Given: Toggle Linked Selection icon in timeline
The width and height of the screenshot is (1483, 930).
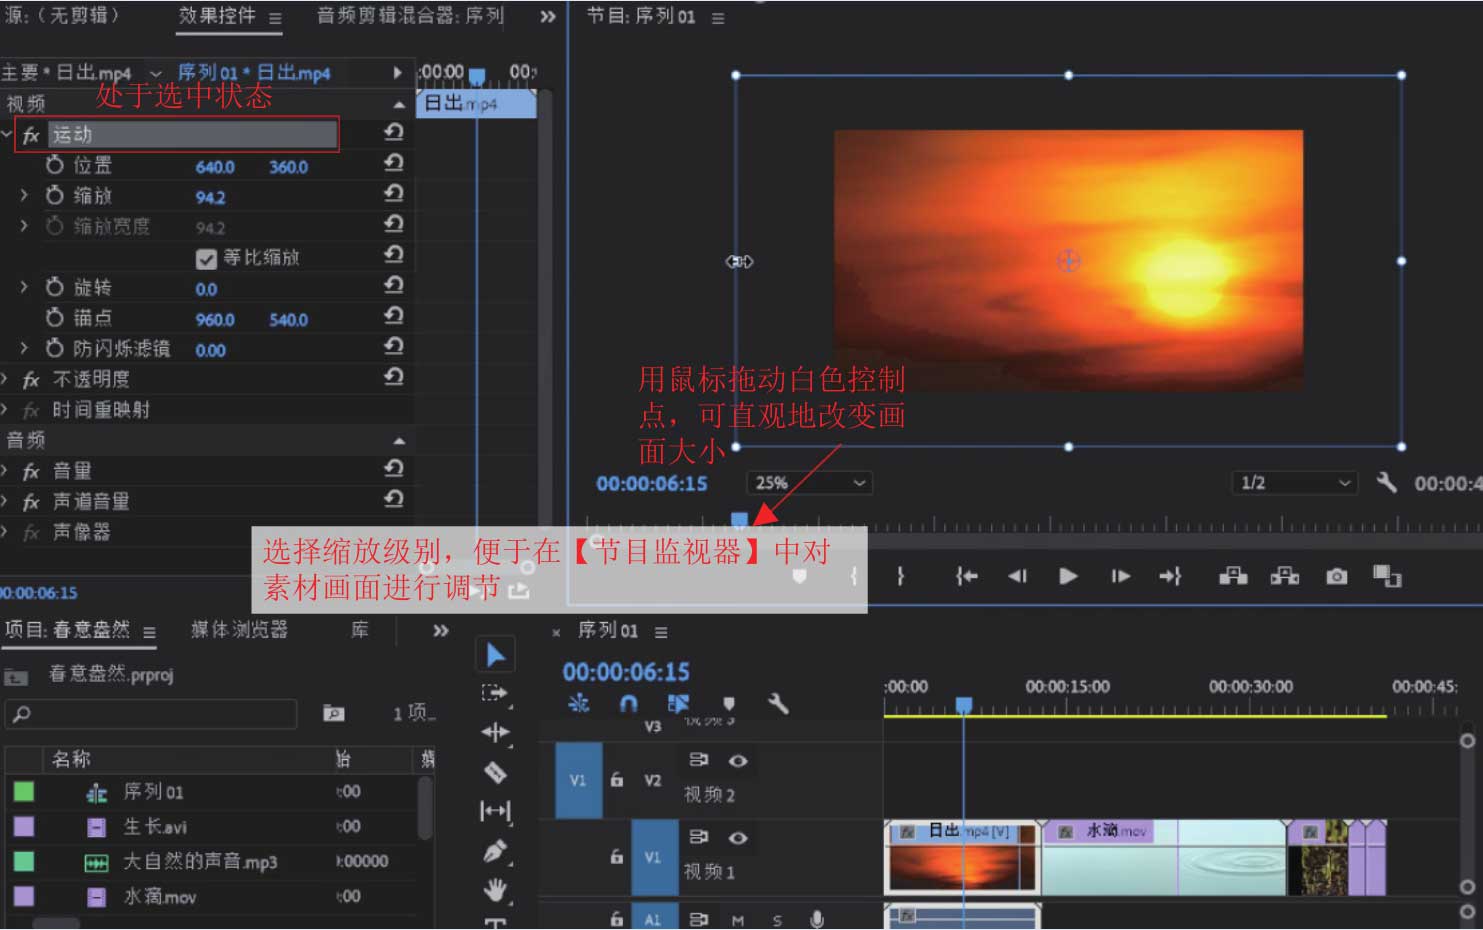Looking at the screenshot, I should (678, 704).
